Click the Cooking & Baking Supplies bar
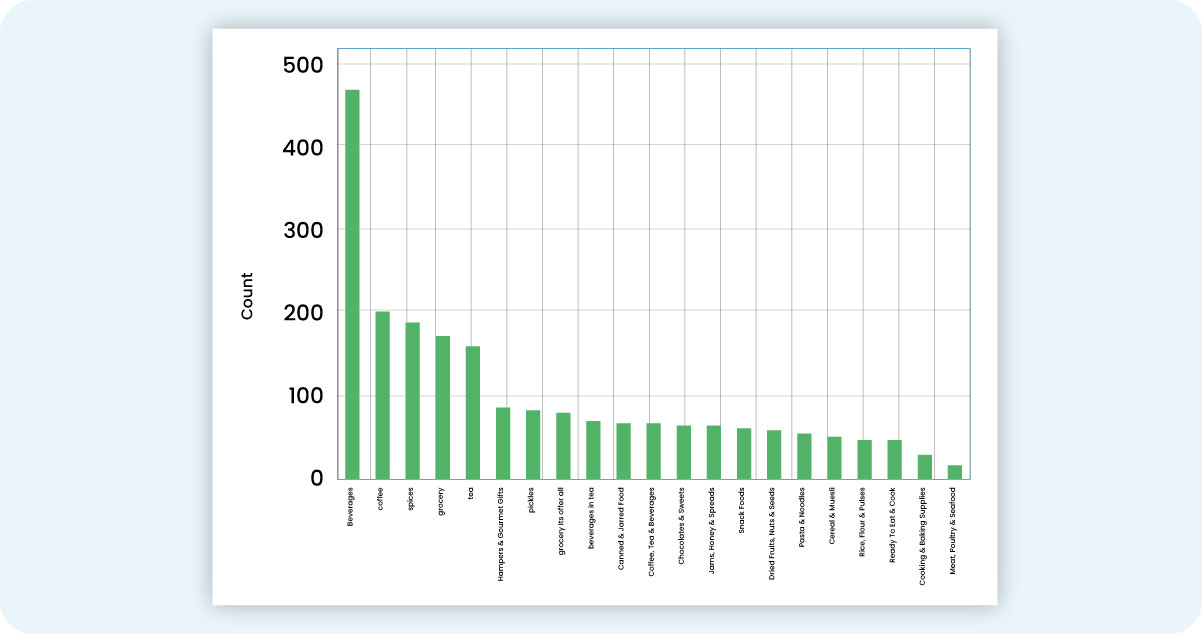 coord(925,467)
